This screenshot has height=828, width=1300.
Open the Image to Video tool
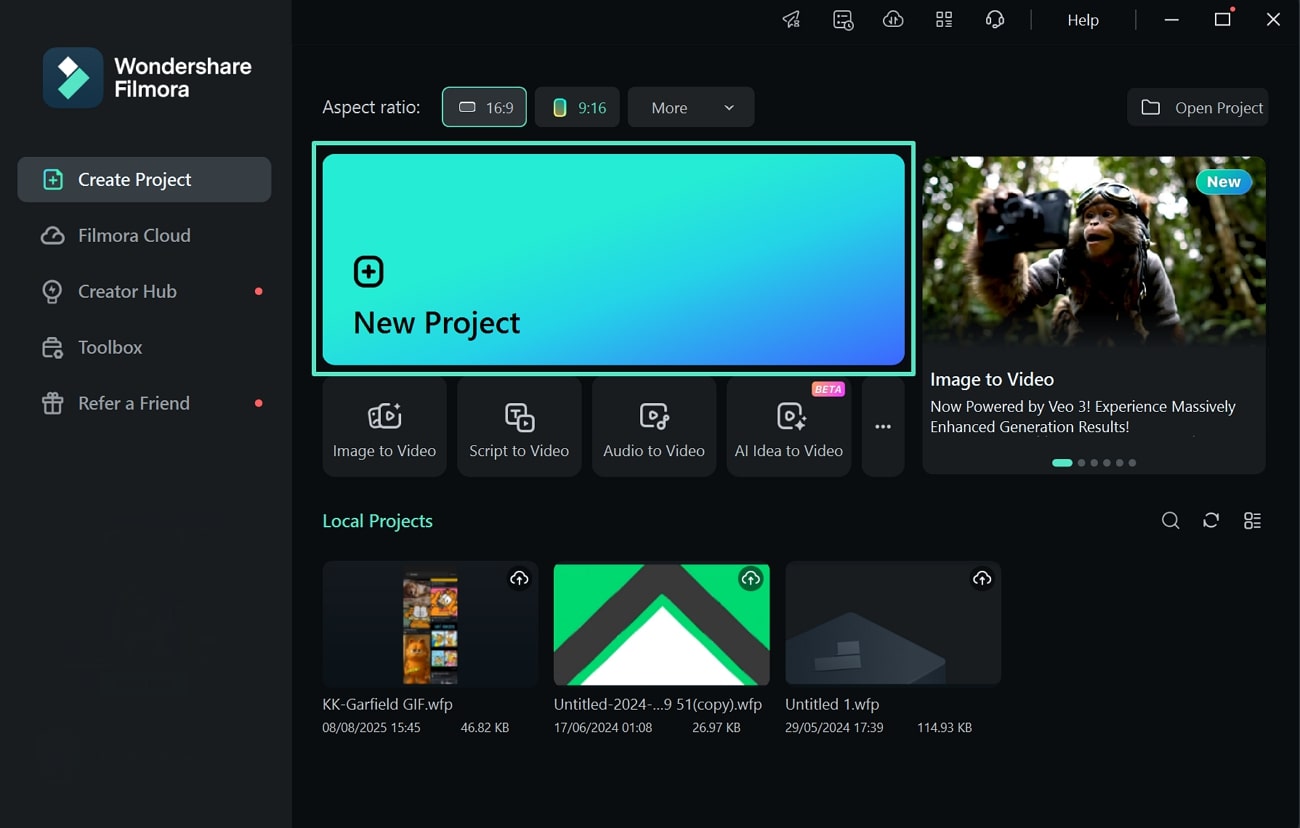[384, 427]
